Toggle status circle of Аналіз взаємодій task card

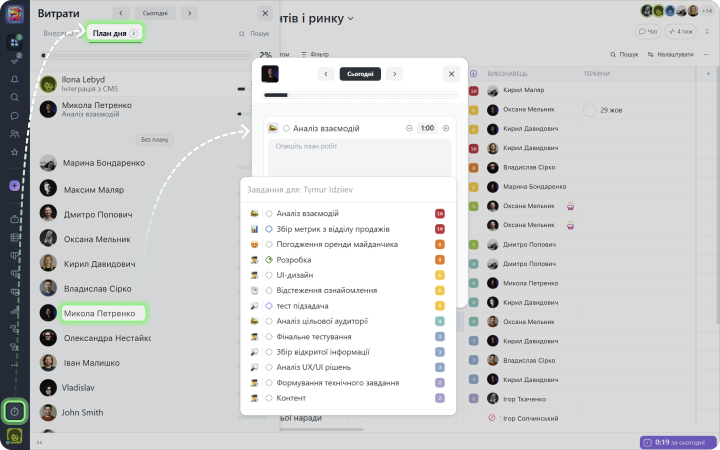tap(286, 128)
